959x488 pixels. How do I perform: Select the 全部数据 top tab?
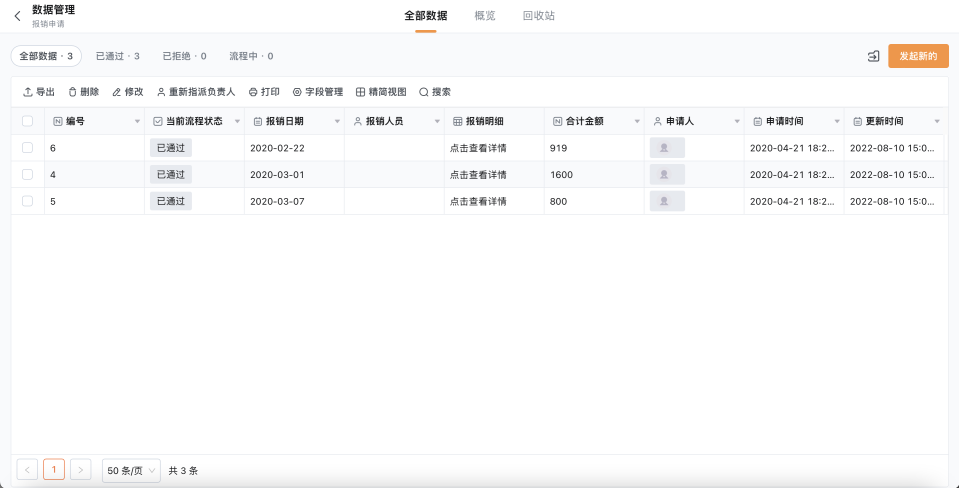(x=426, y=16)
